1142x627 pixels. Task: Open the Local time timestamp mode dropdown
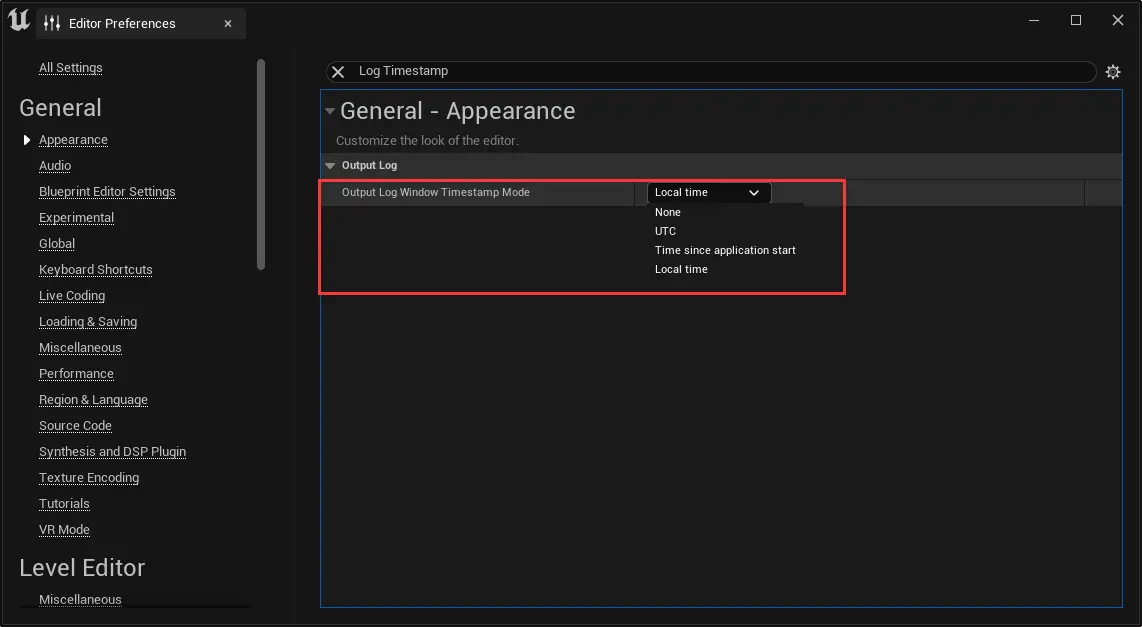[709, 192]
